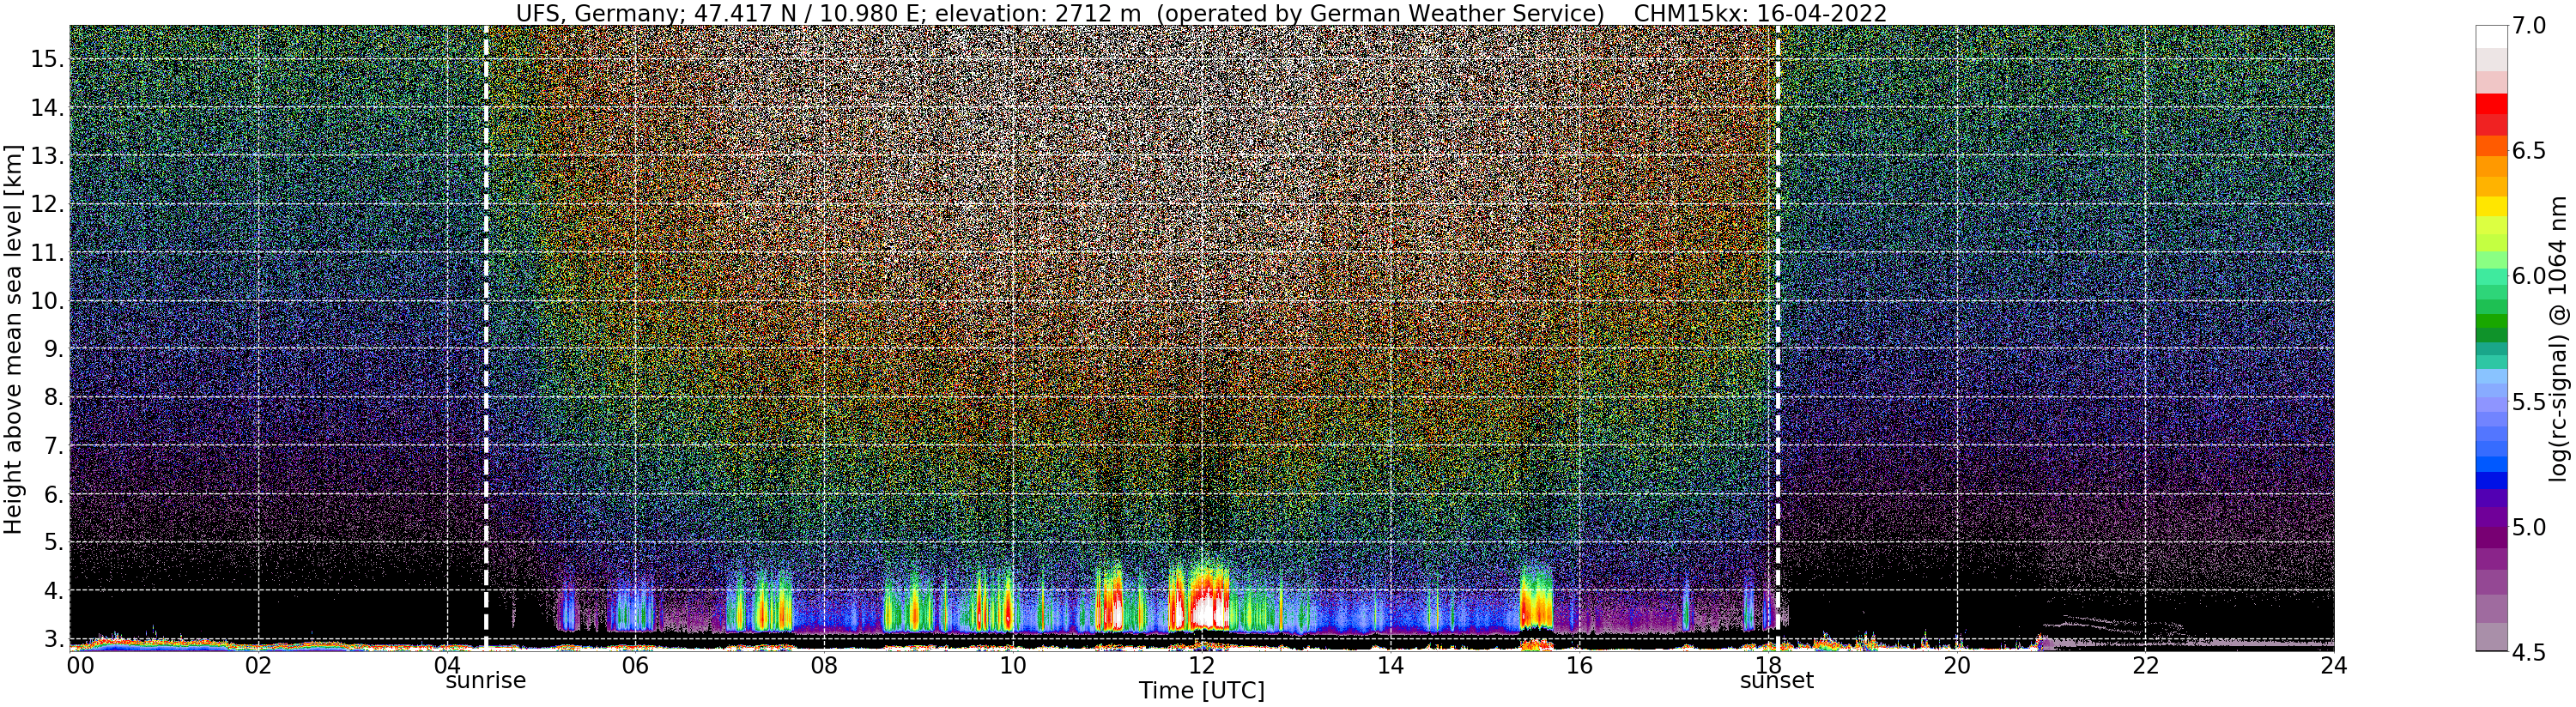Click the colorbar tick value "6.0"
Viewport: 2576px width, 707px height.
click(x=2529, y=277)
